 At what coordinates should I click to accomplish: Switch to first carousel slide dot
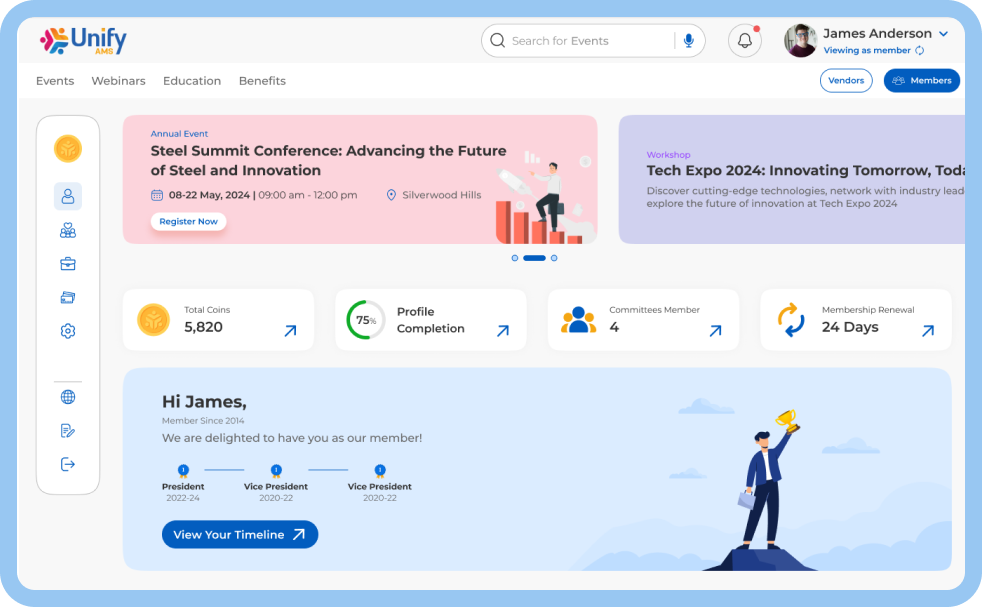click(515, 258)
